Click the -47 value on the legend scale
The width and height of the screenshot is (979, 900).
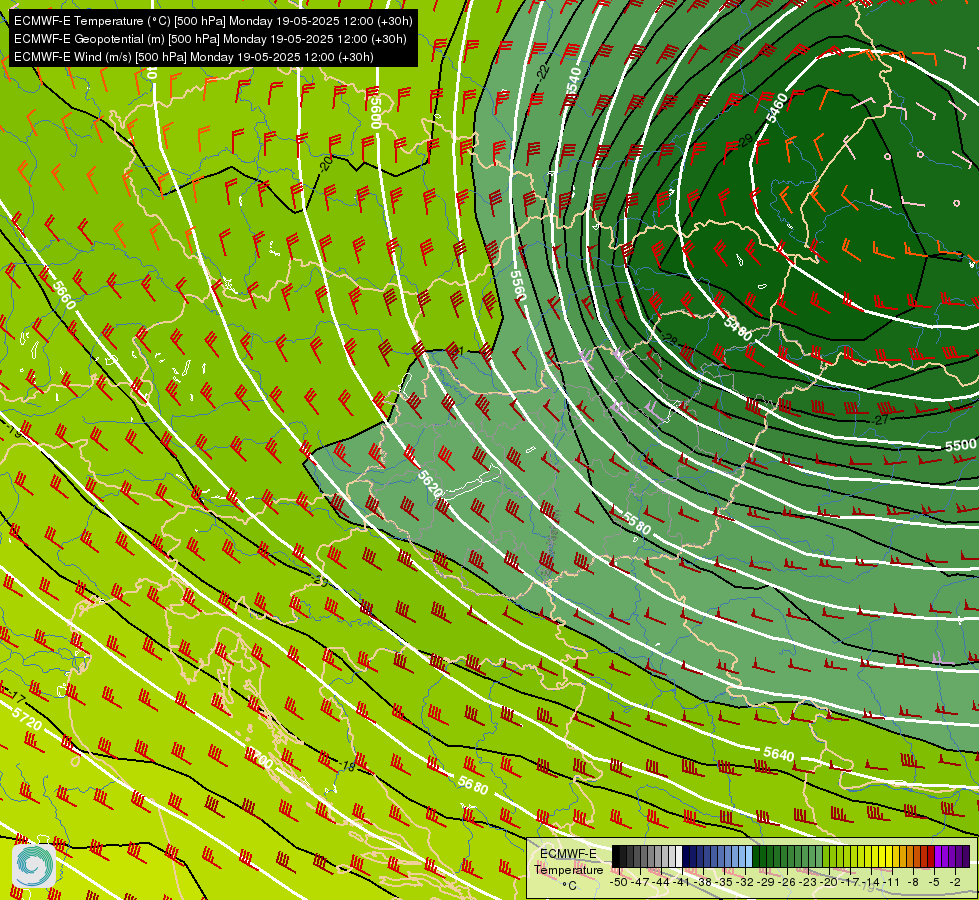pyautogui.click(x=642, y=882)
